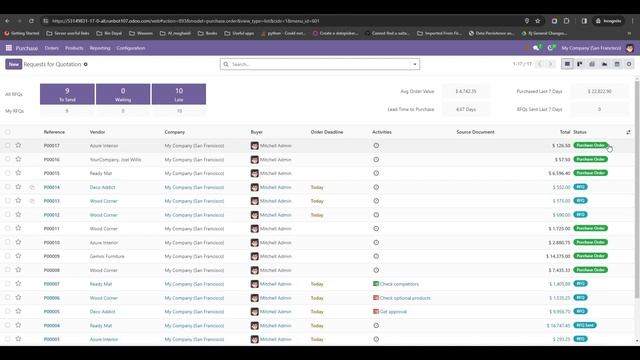Switch to kanban view

[x=580, y=64]
